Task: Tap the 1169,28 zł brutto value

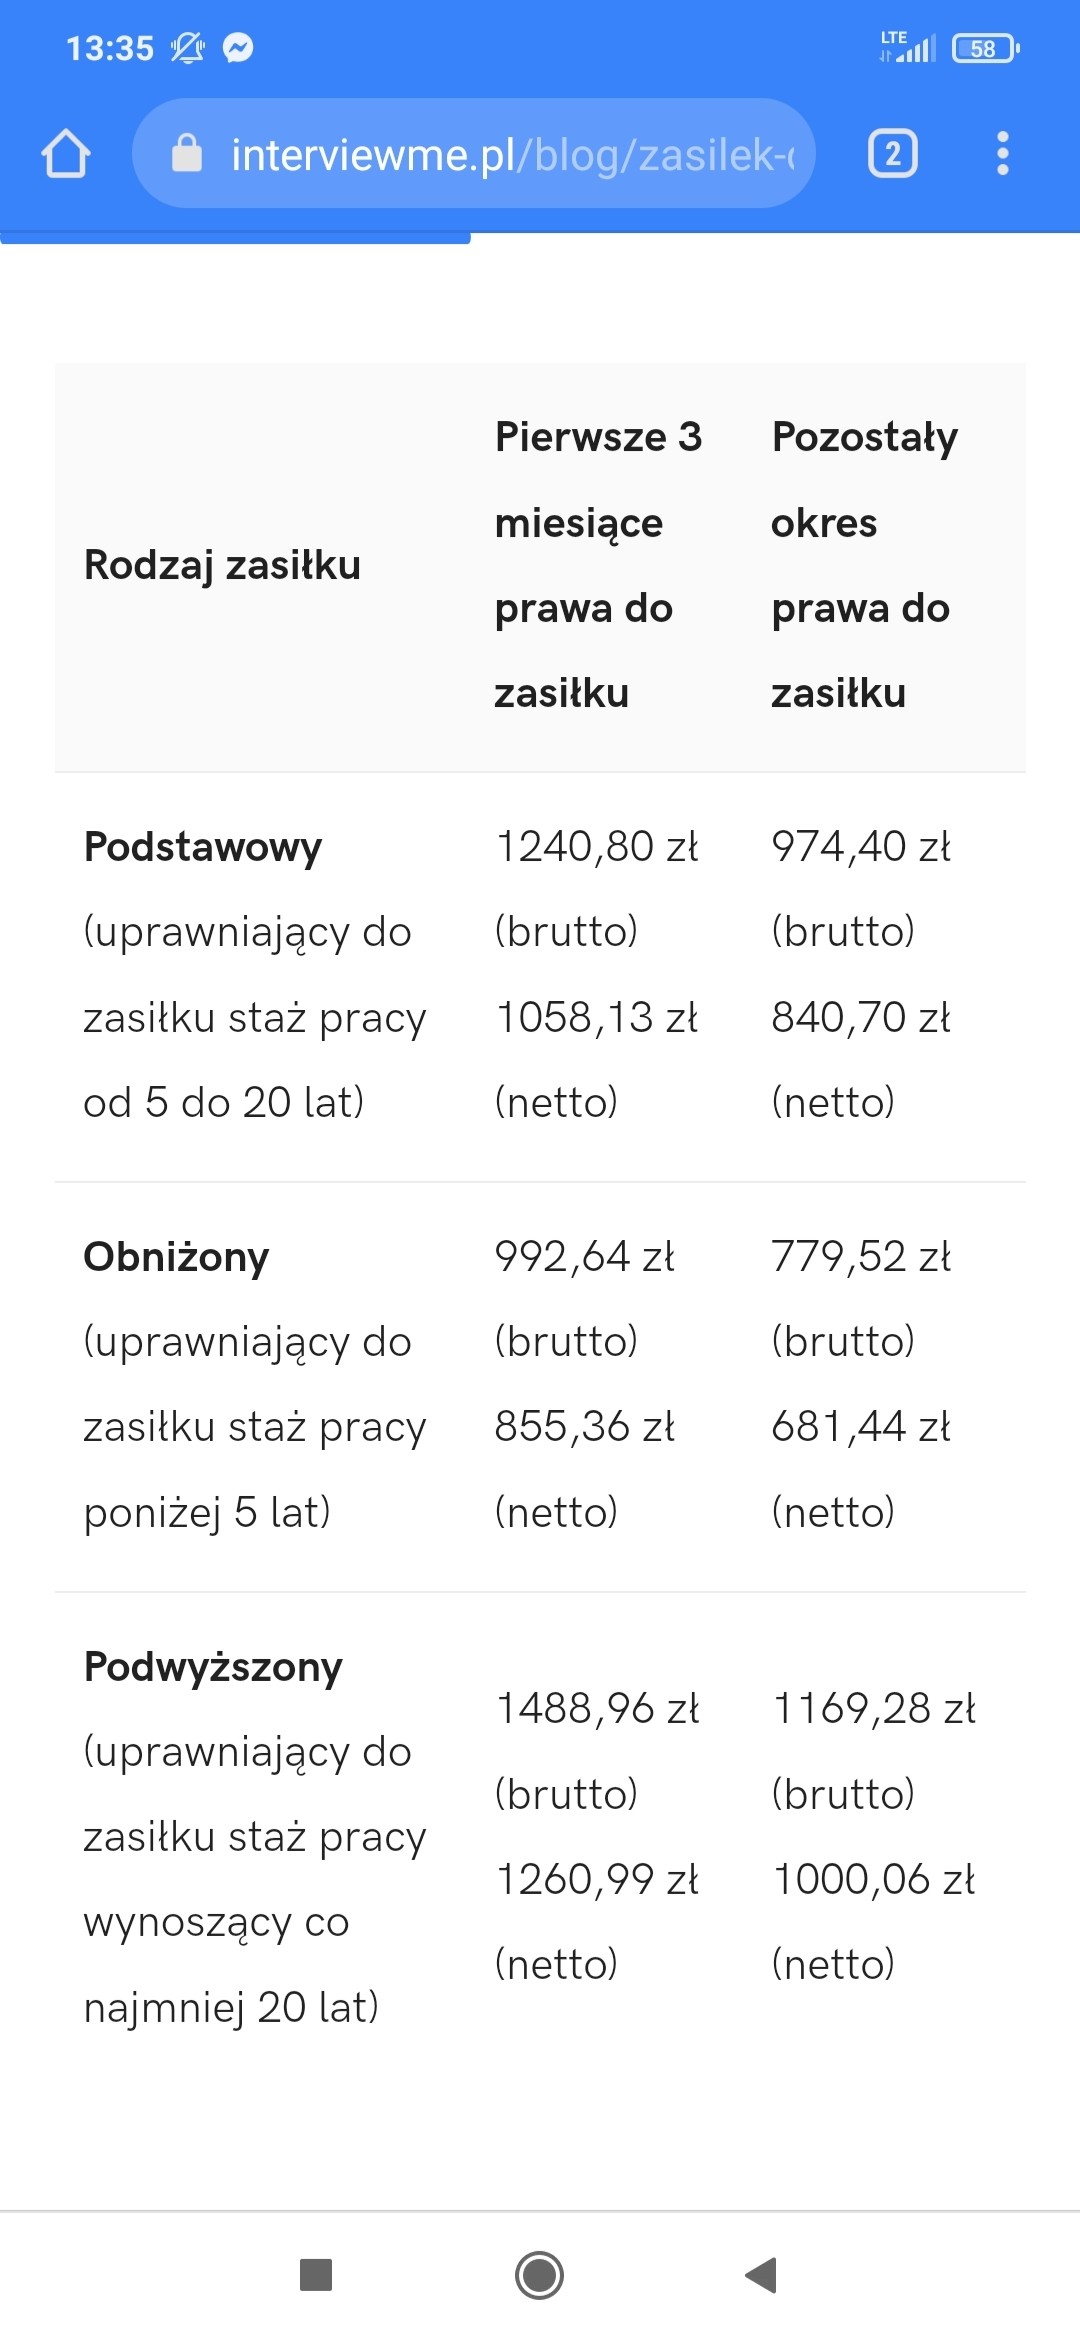Action: [x=873, y=1709]
